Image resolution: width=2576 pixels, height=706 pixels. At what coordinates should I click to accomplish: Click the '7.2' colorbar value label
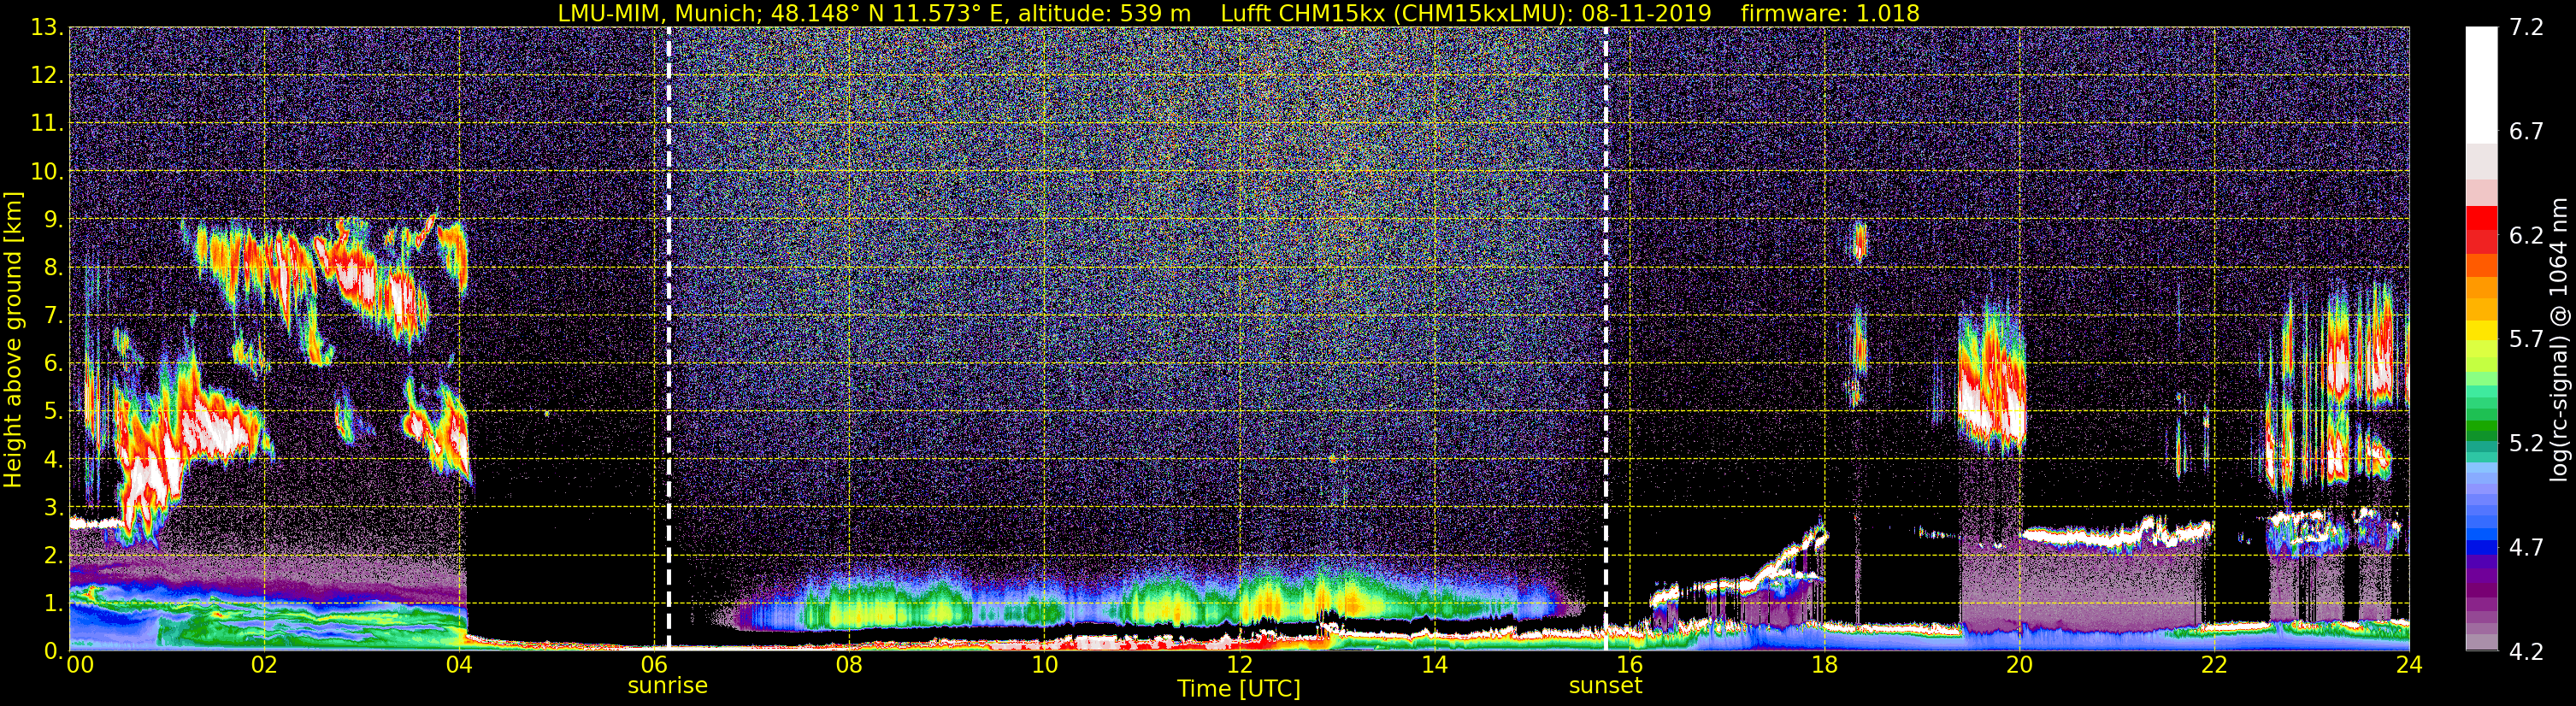point(2526,28)
